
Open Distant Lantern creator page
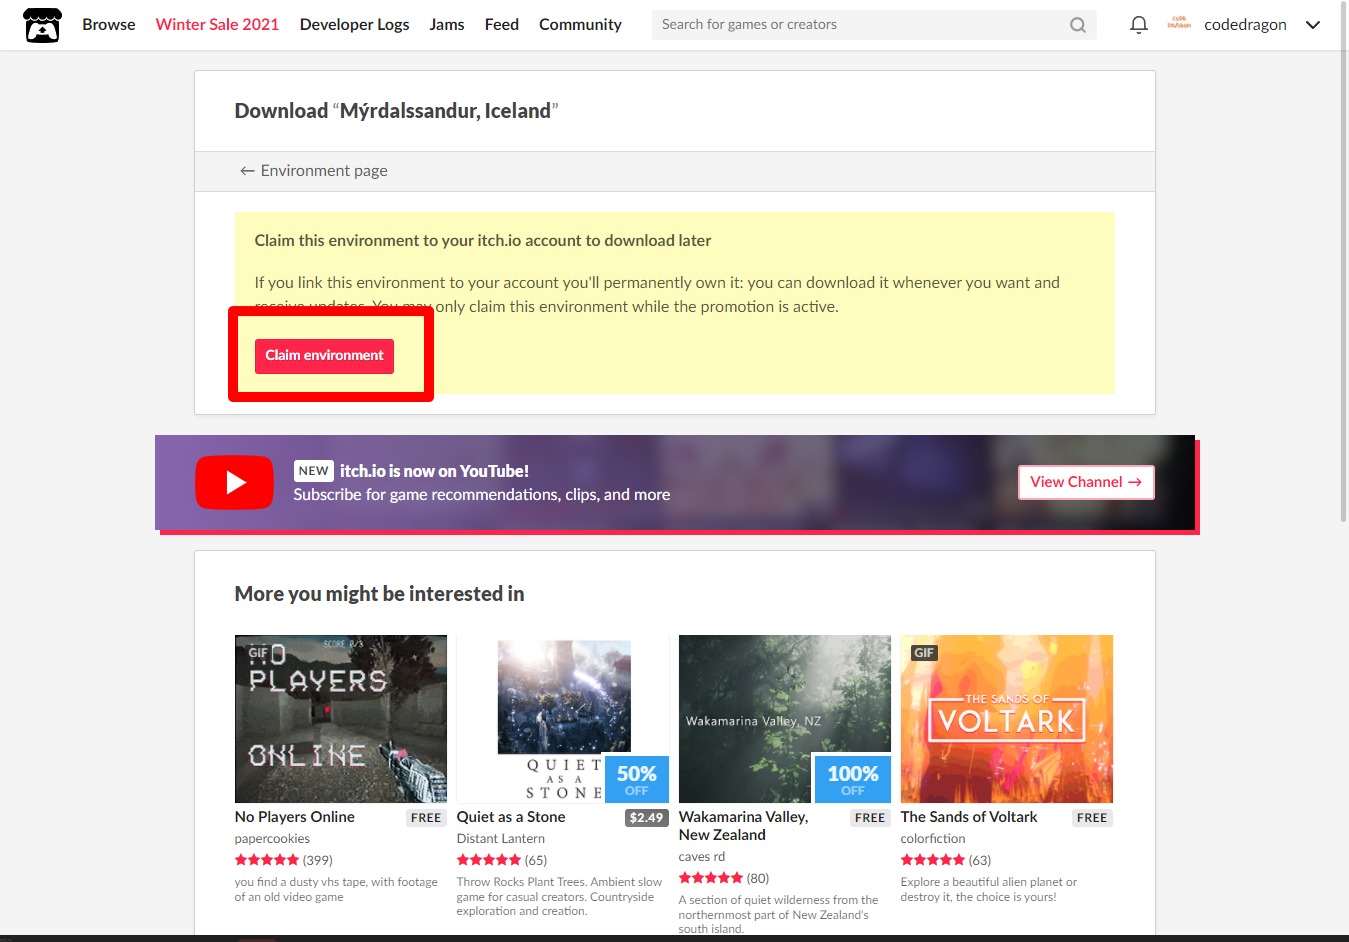[501, 839]
